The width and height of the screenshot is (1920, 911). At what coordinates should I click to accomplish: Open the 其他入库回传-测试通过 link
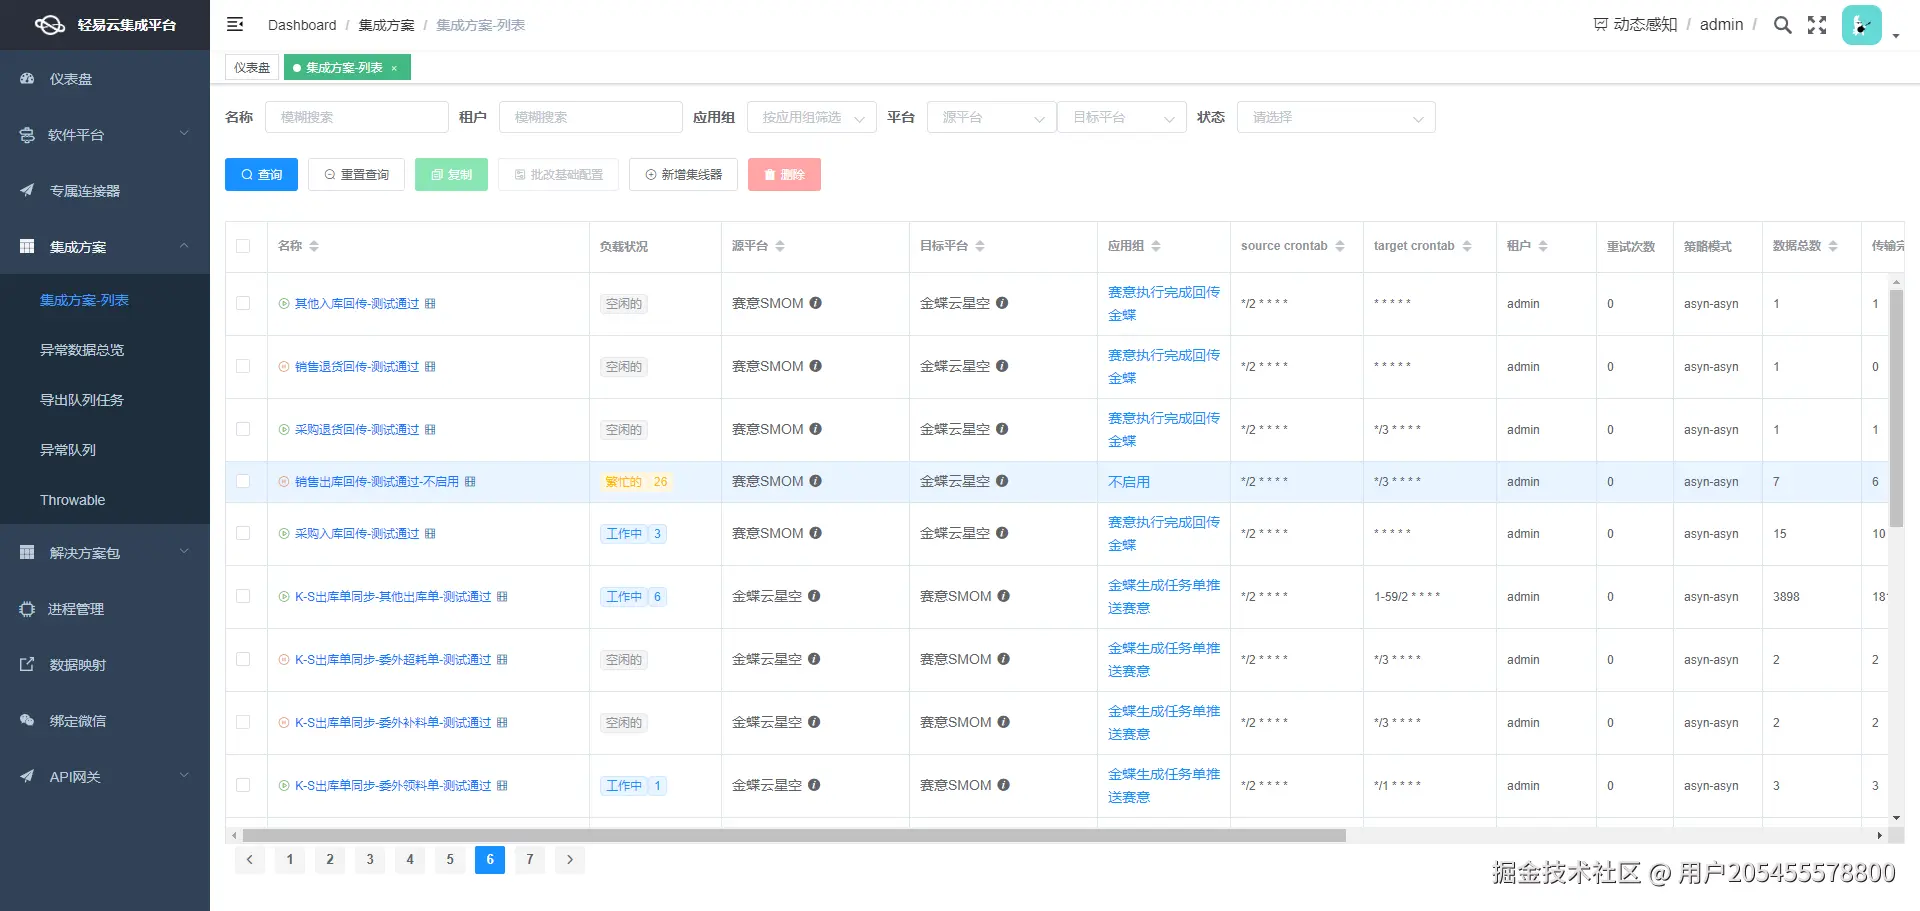[x=355, y=303]
